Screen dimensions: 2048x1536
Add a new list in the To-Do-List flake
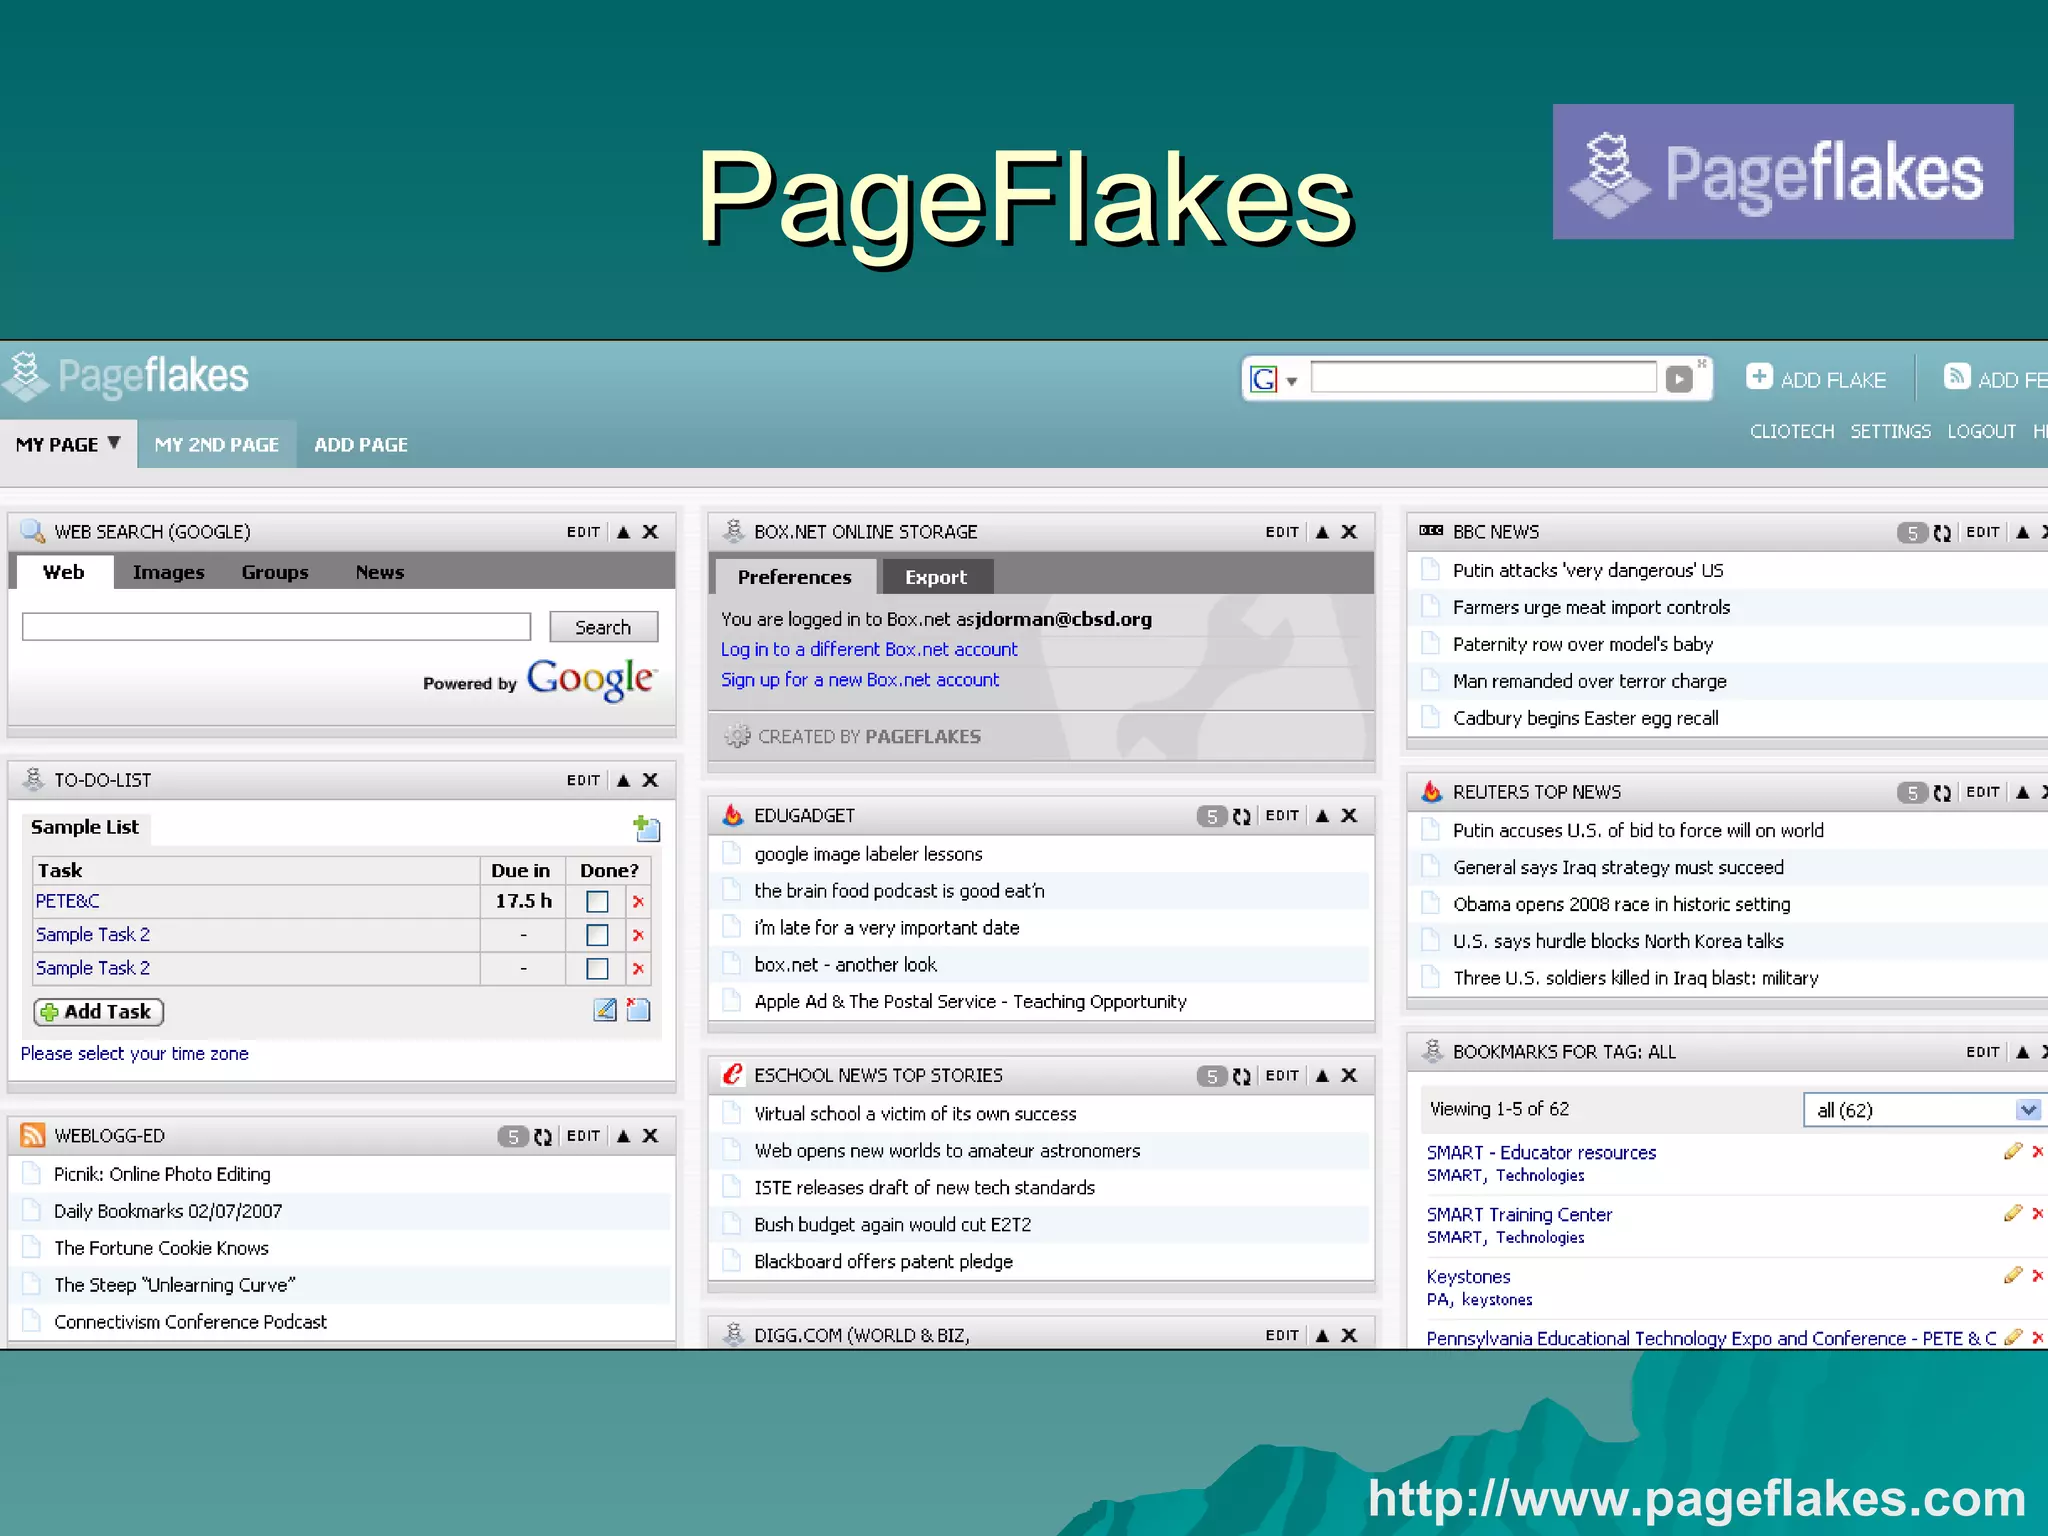pyautogui.click(x=646, y=827)
